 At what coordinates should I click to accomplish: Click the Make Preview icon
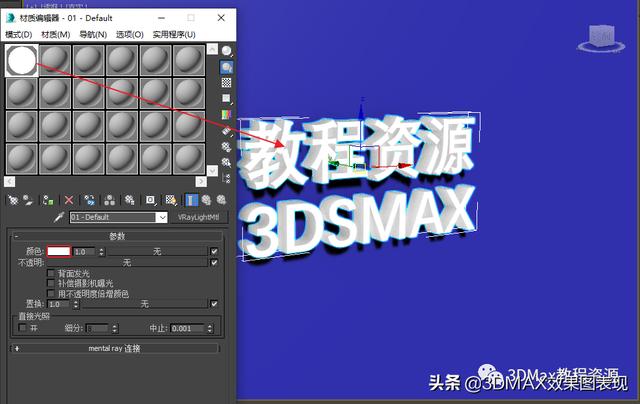pyautogui.click(x=227, y=131)
